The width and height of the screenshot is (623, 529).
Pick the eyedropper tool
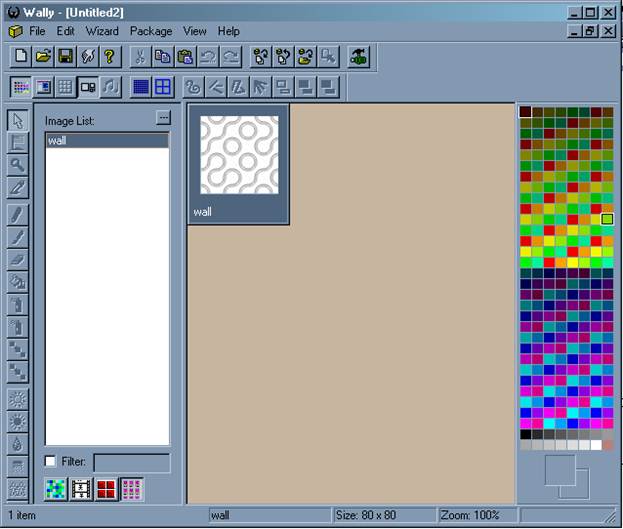click(x=17, y=187)
